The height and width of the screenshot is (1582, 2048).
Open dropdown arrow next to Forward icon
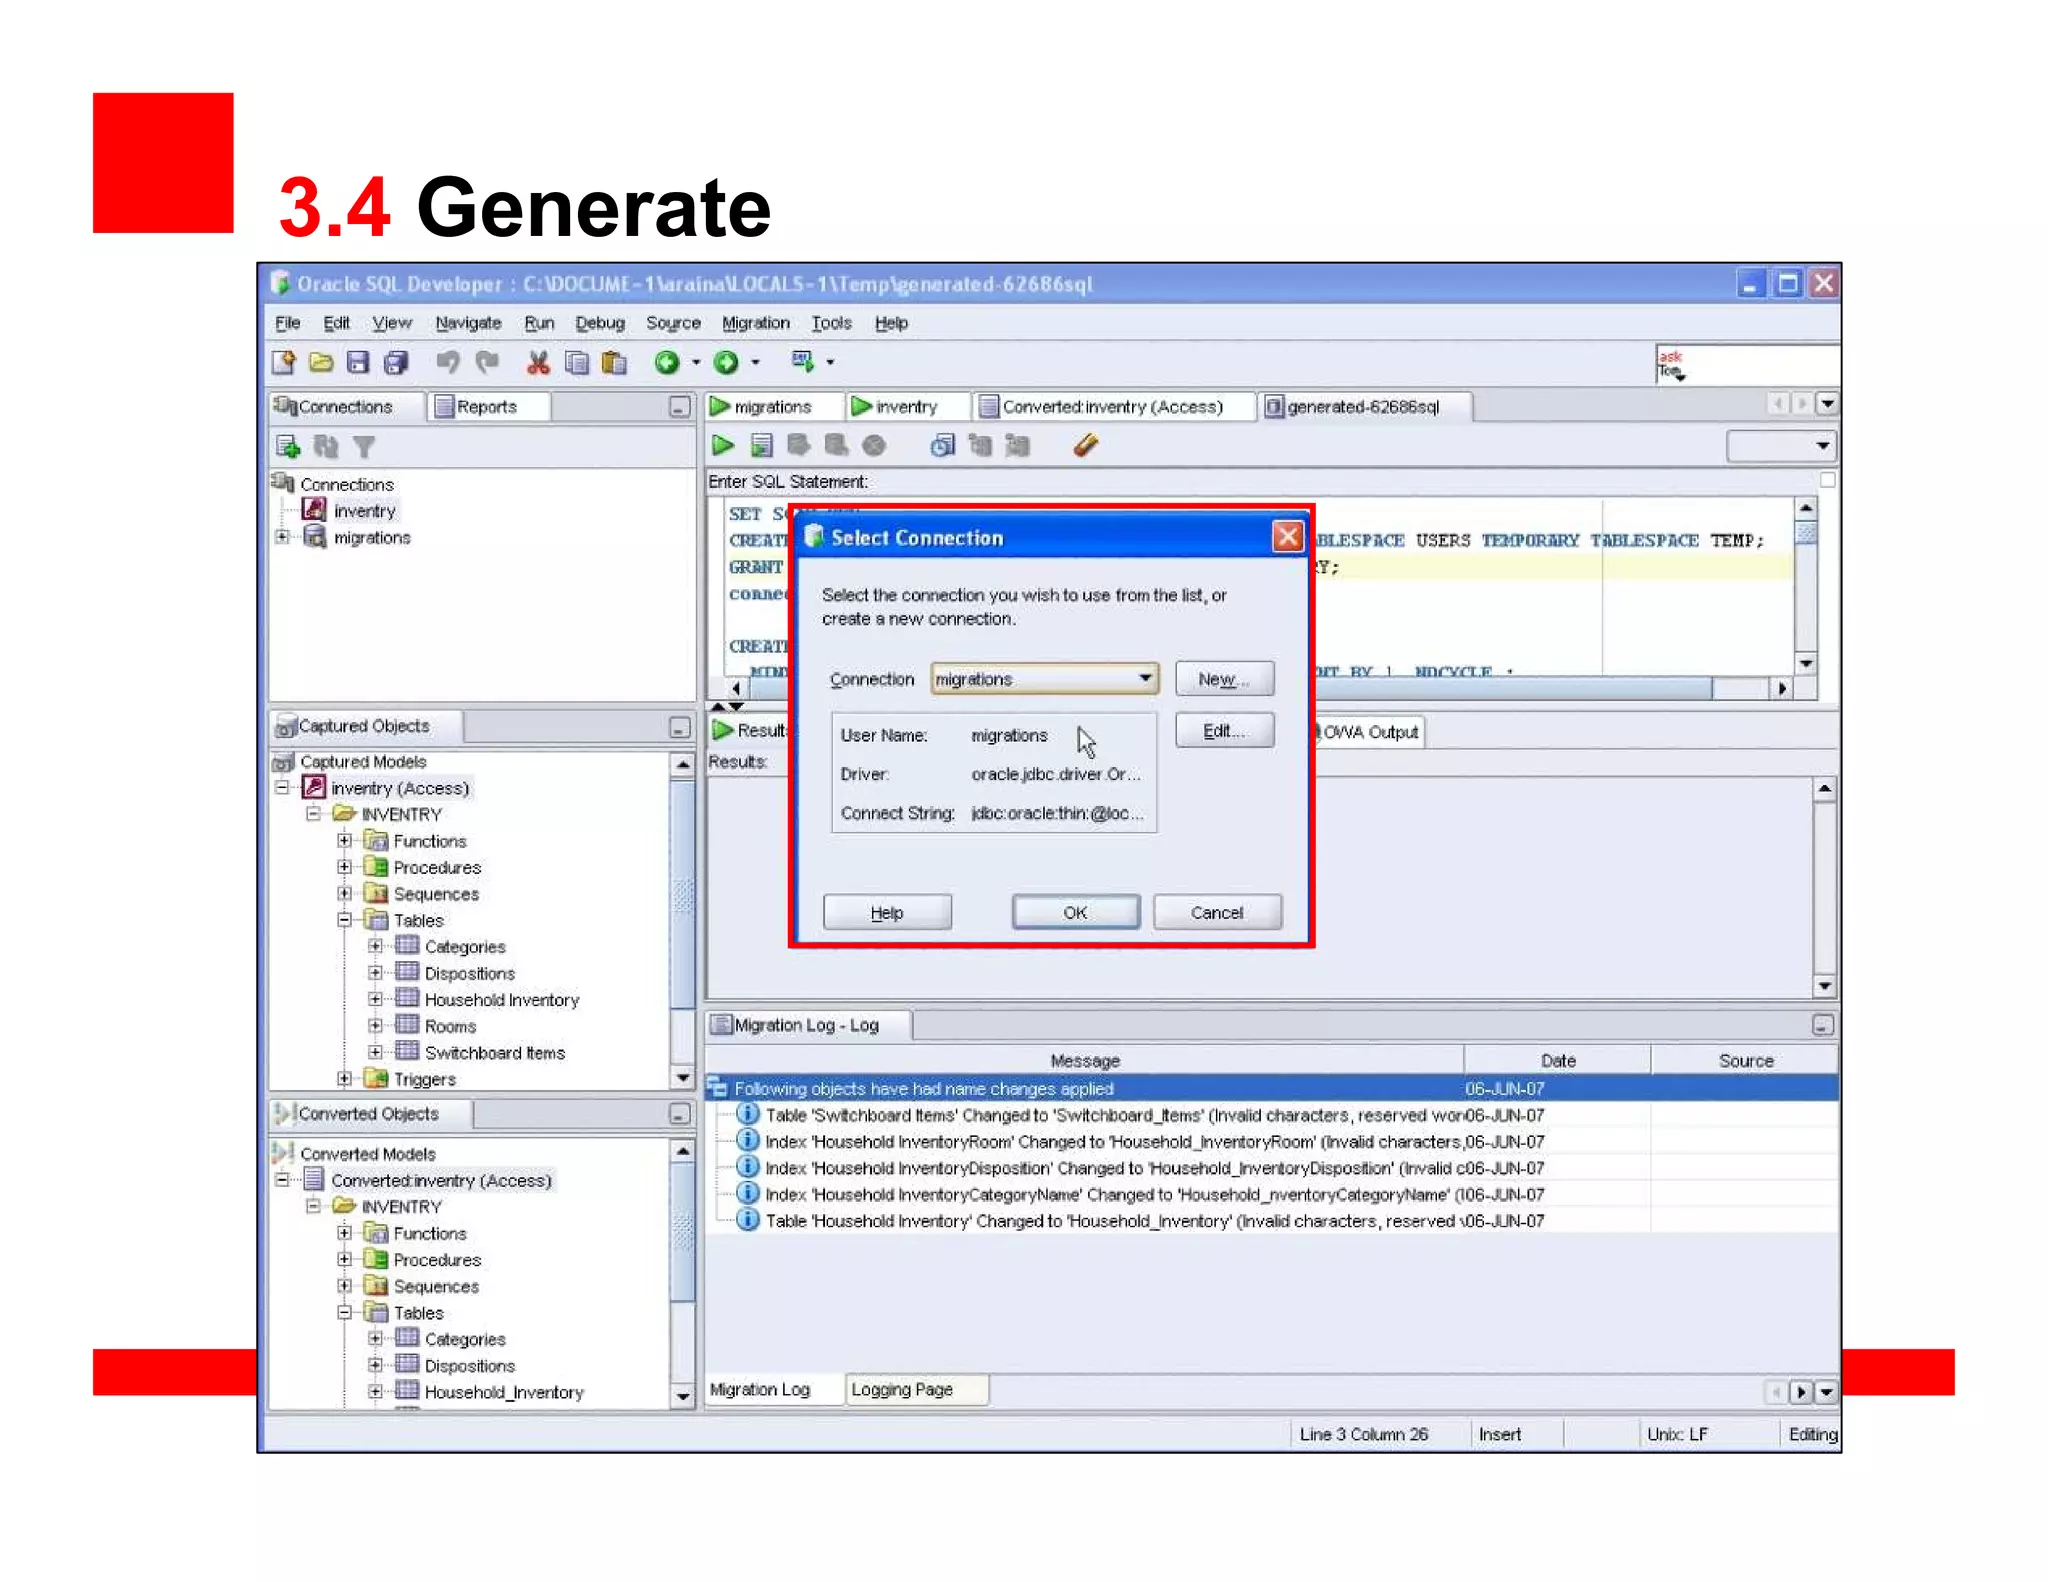point(756,362)
